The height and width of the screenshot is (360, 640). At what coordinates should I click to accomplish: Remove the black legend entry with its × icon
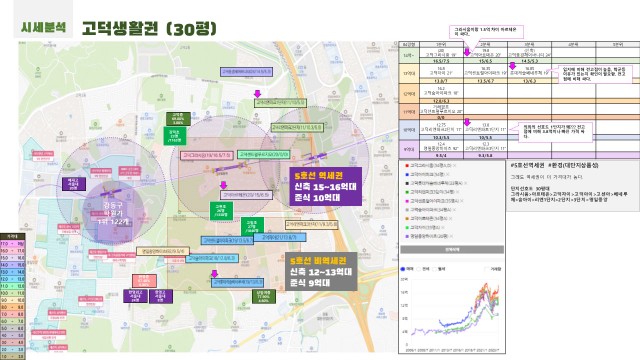click(465, 183)
